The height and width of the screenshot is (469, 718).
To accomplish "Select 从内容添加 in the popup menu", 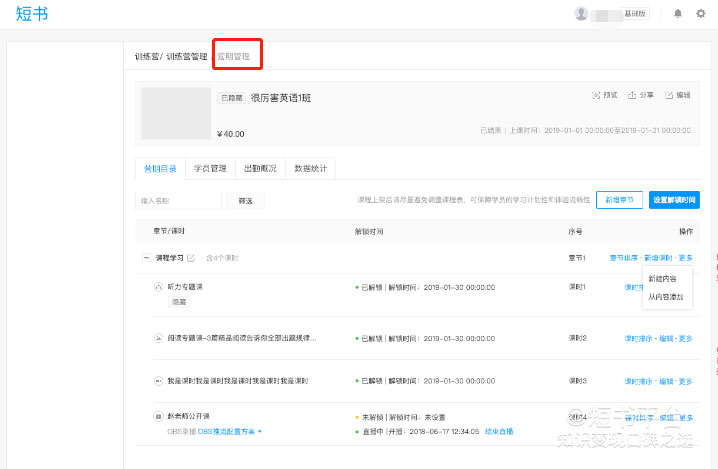I will [x=666, y=297].
